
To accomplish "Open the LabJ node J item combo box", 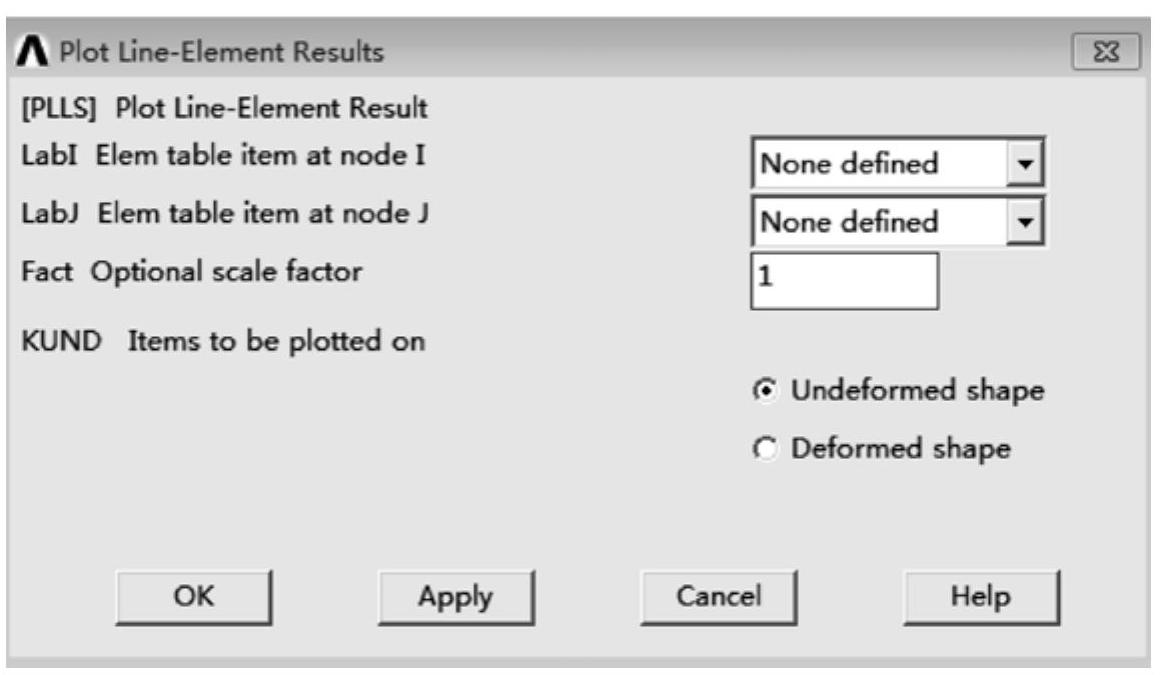I will (x=880, y=221).
